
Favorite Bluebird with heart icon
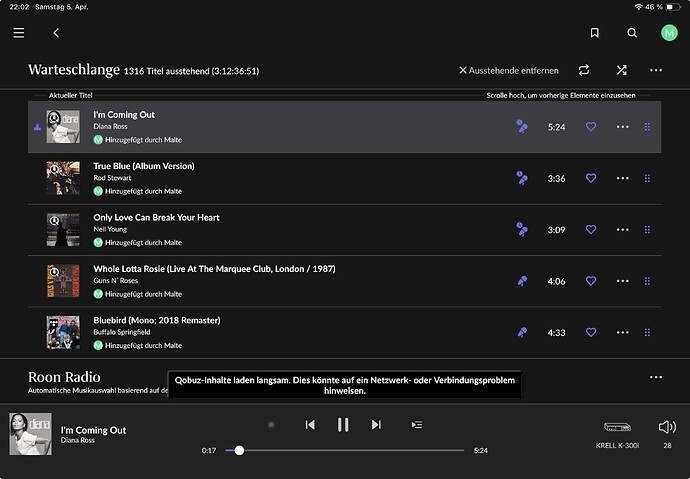click(x=591, y=332)
